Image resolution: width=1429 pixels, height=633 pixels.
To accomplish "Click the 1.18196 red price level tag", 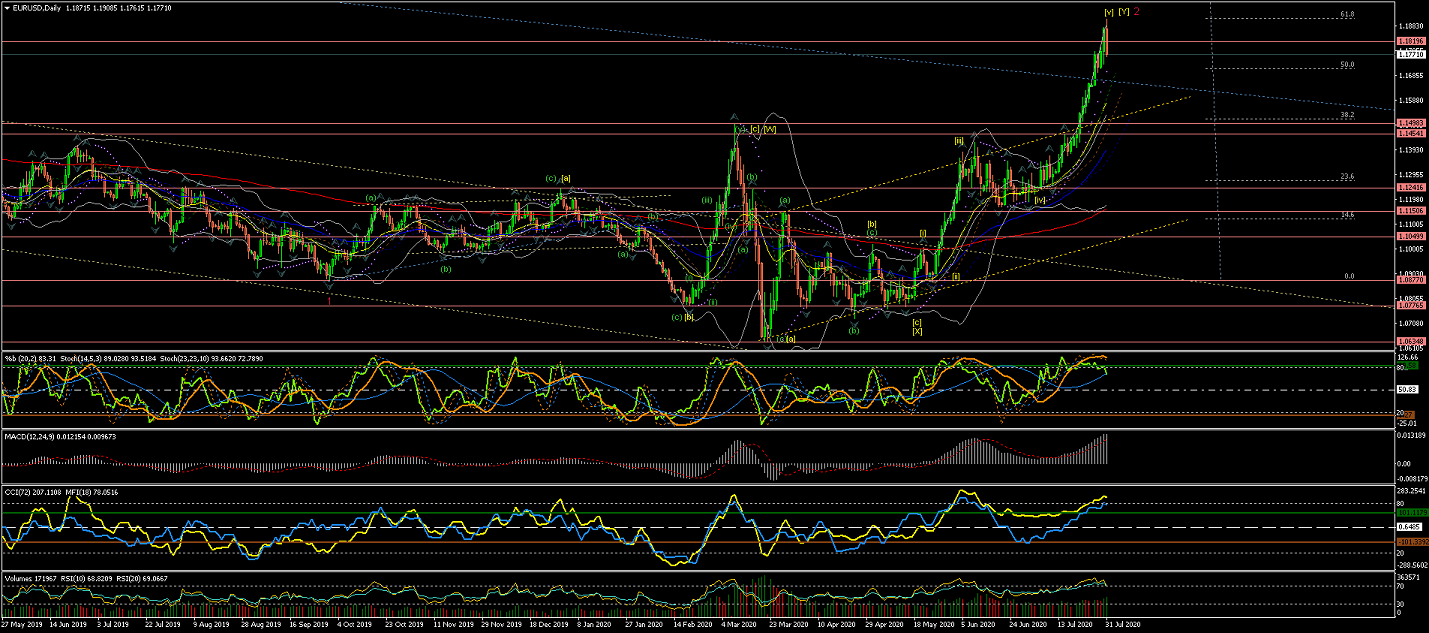I will click(x=1411, y=41).
